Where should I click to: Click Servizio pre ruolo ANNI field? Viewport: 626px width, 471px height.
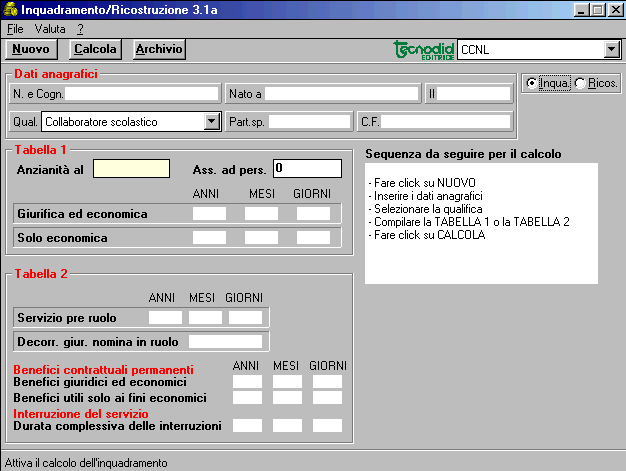(x=165, y=317)
